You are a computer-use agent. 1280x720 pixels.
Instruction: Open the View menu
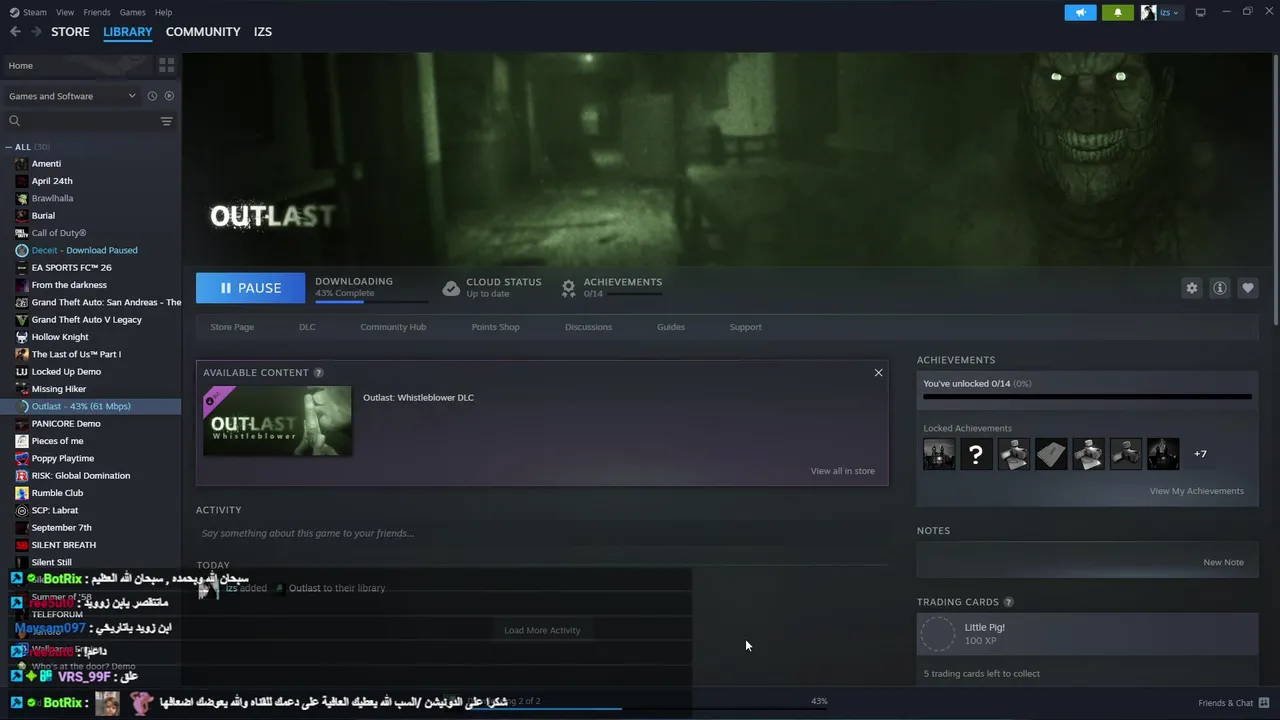coord(65,12)
